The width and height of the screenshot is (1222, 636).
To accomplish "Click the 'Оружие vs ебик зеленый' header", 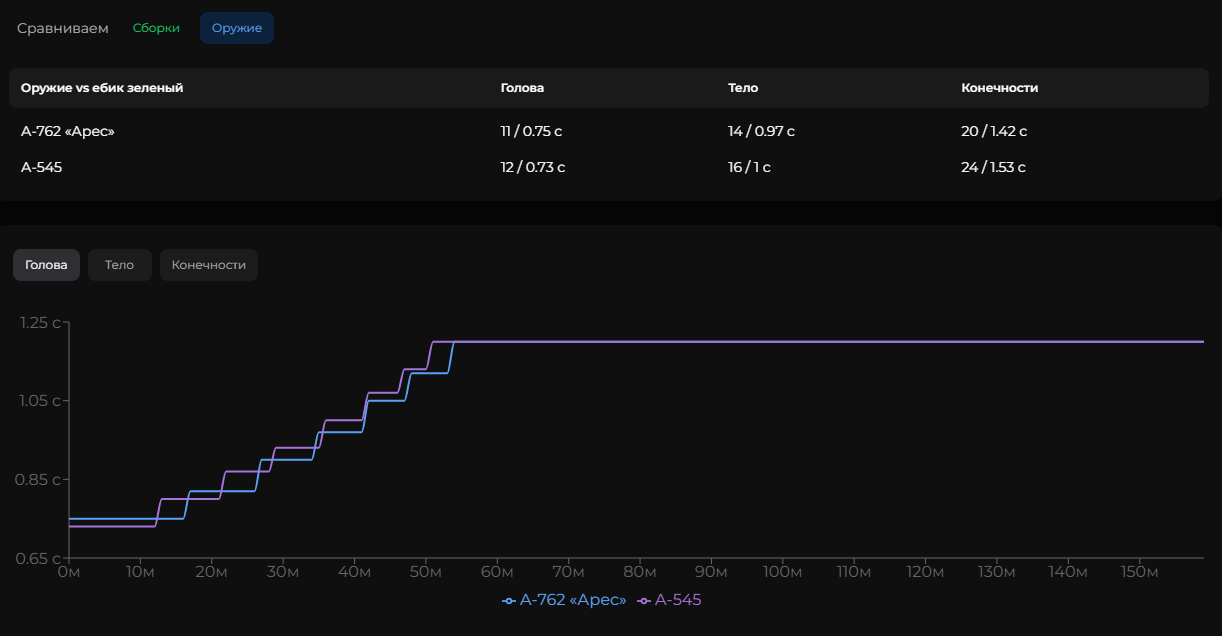I will (x=102, y=88).
